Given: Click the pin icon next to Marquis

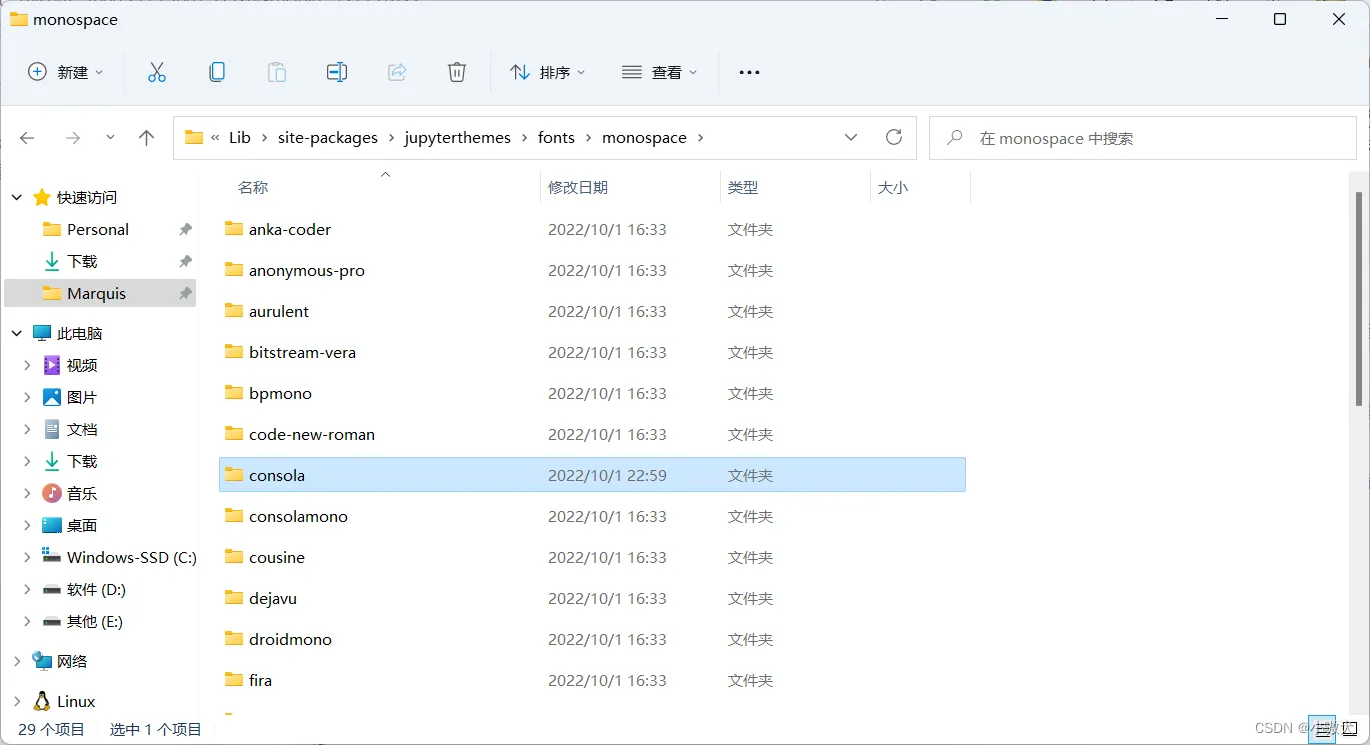Looking at the screenshot, I should click(x=185, y=293).
